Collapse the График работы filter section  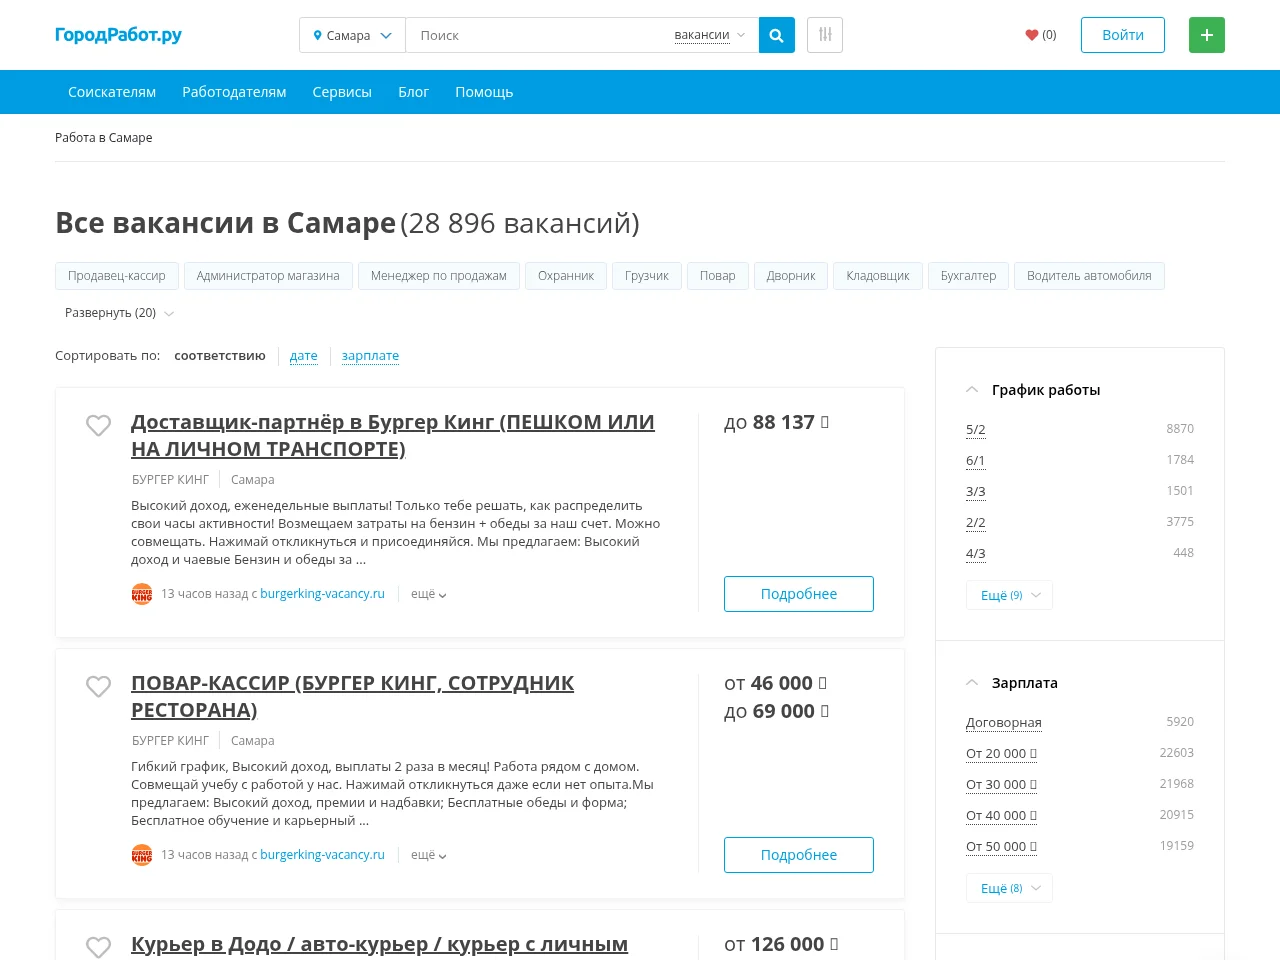tap(972, 390)
